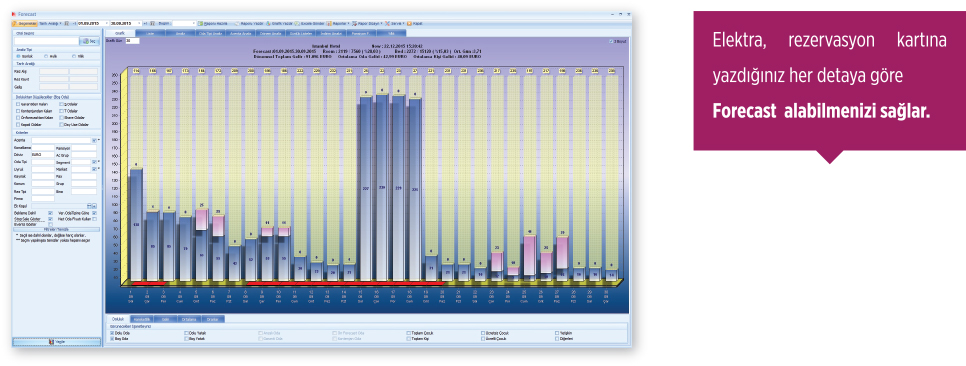Viewport: 966px width, 366px height.
Task: Click the Yenile button at panel bottom
Action: (57, 341)
